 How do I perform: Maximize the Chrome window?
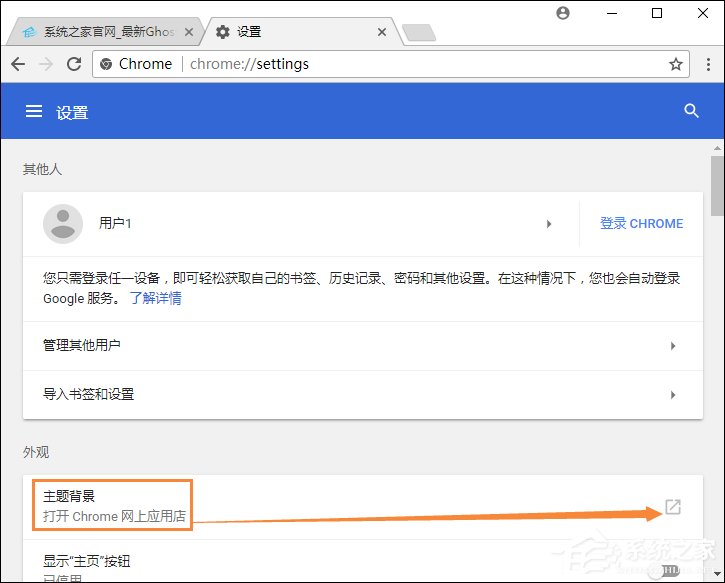[x=657, y=13]
